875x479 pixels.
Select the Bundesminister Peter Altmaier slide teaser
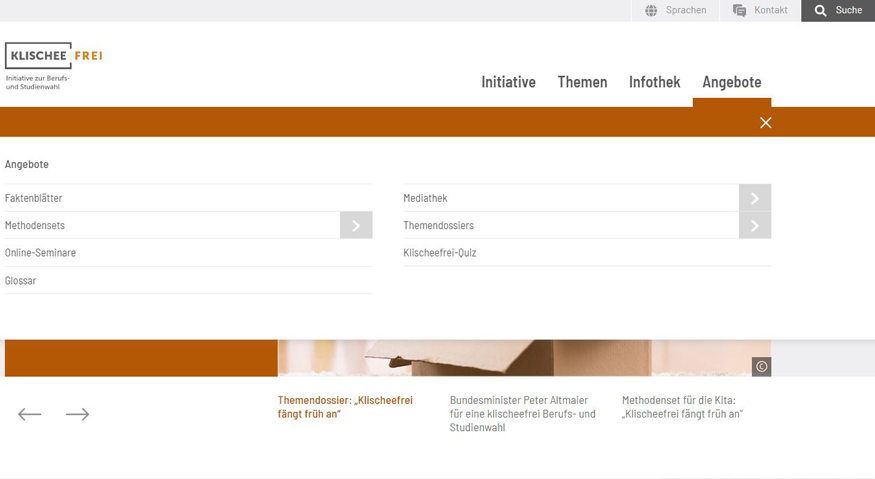(x=522, y=413)
